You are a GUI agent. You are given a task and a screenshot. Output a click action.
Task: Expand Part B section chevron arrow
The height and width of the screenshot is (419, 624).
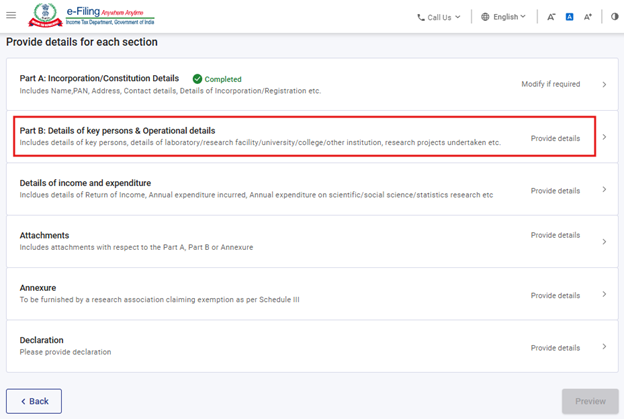[604, 137]
